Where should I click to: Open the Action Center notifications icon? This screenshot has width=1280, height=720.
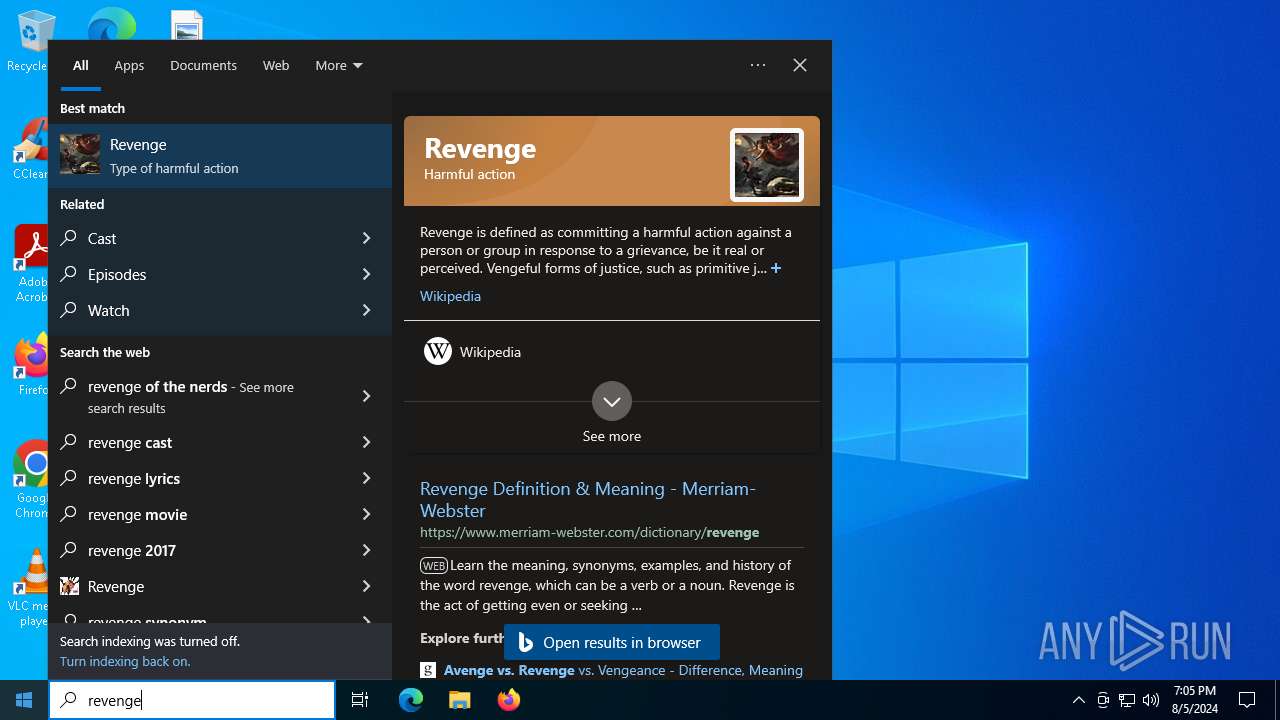point(1247,700)
